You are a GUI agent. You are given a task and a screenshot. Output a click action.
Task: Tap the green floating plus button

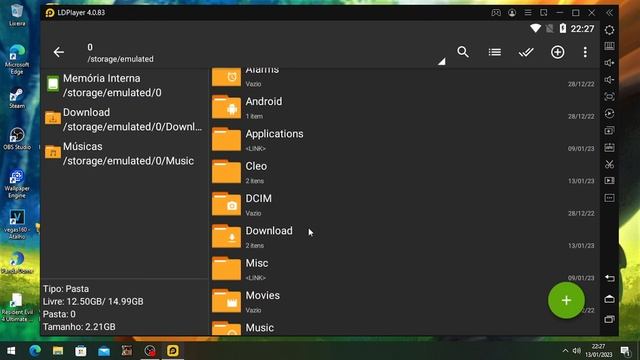(566, 300)
